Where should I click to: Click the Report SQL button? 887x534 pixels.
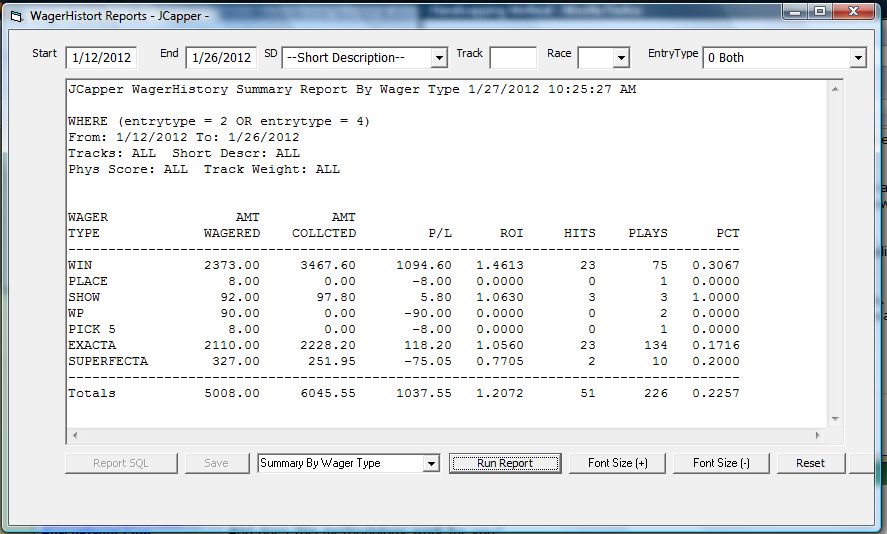[x=121, y=463]
